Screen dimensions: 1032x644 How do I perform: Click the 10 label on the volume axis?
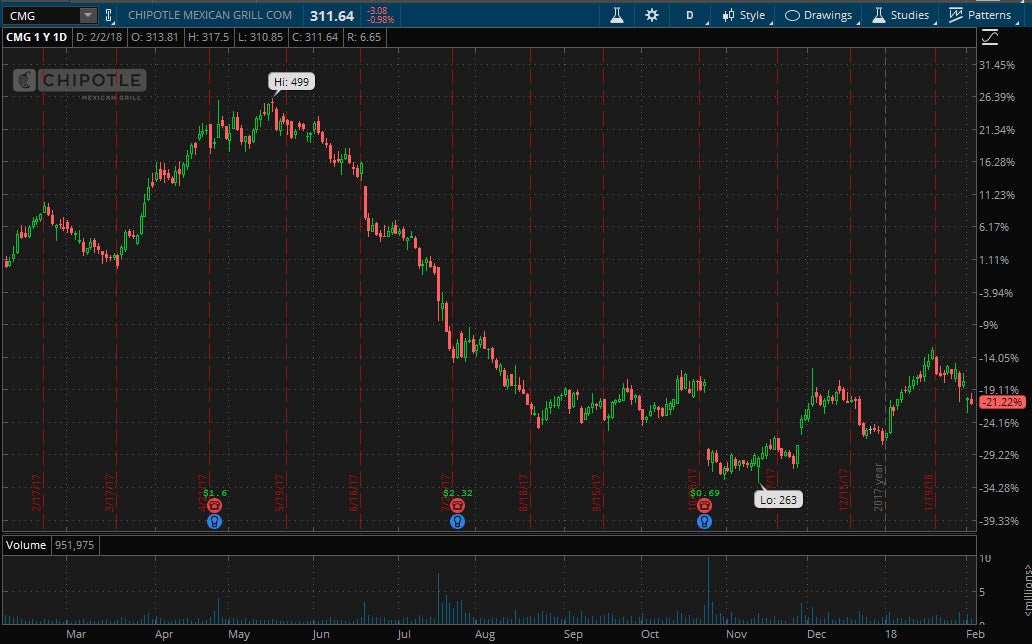(x=985, y=558)
